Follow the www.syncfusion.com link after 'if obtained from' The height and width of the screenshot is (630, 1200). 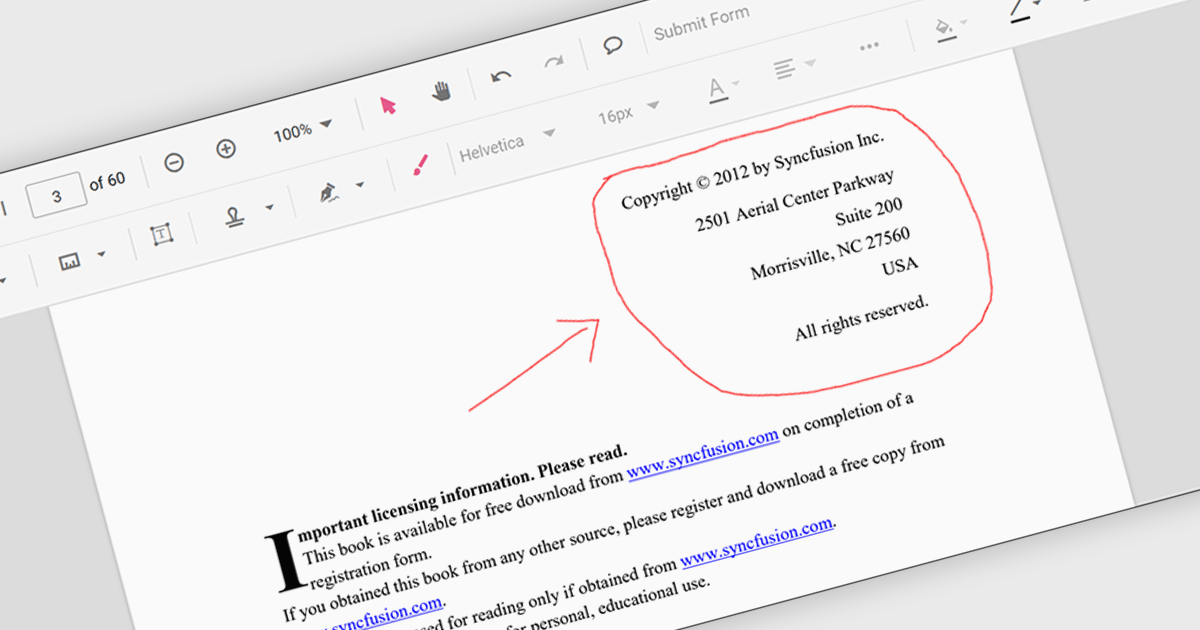(x=757, y=540)
